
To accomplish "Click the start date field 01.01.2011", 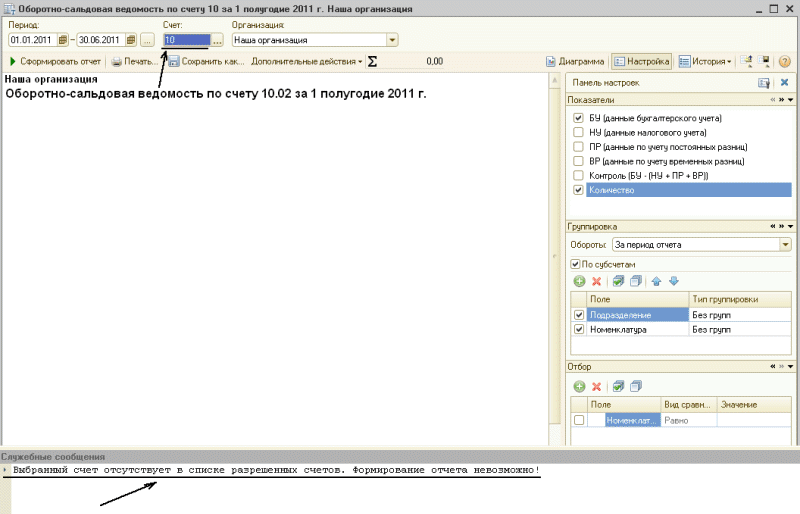I will pos(33,40).
